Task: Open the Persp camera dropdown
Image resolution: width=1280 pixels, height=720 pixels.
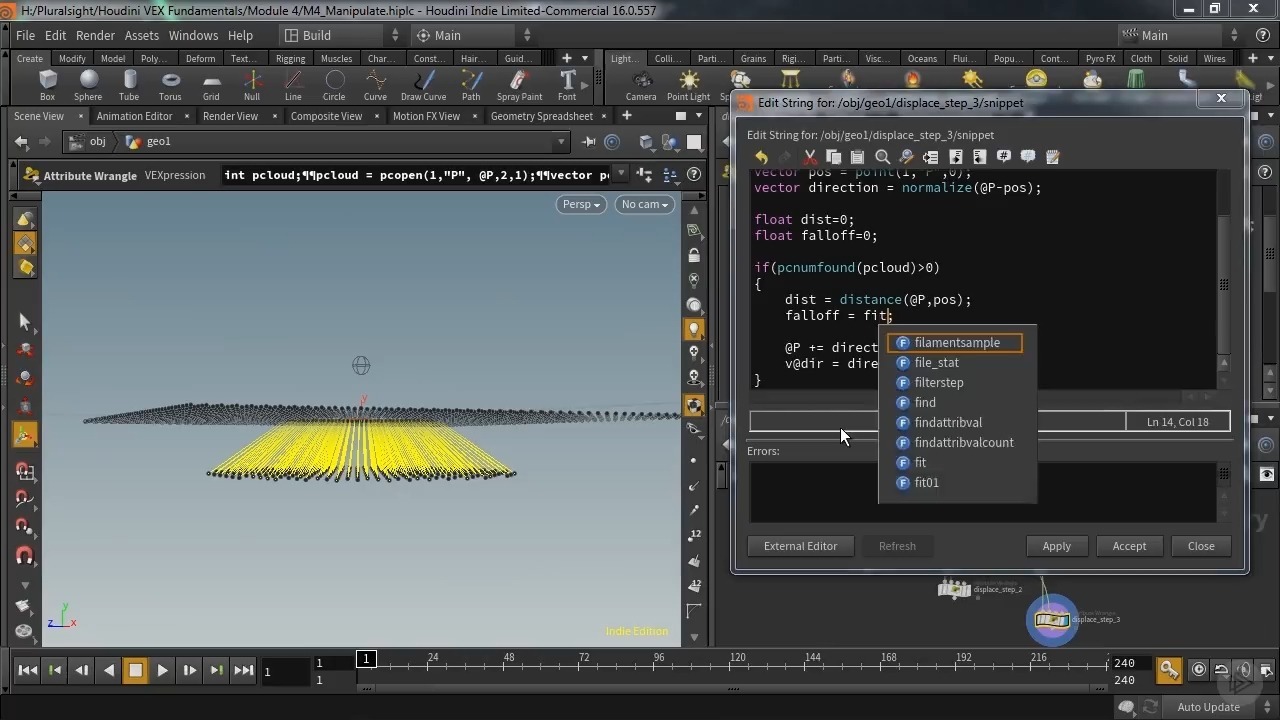Action: tap(581, 204)
